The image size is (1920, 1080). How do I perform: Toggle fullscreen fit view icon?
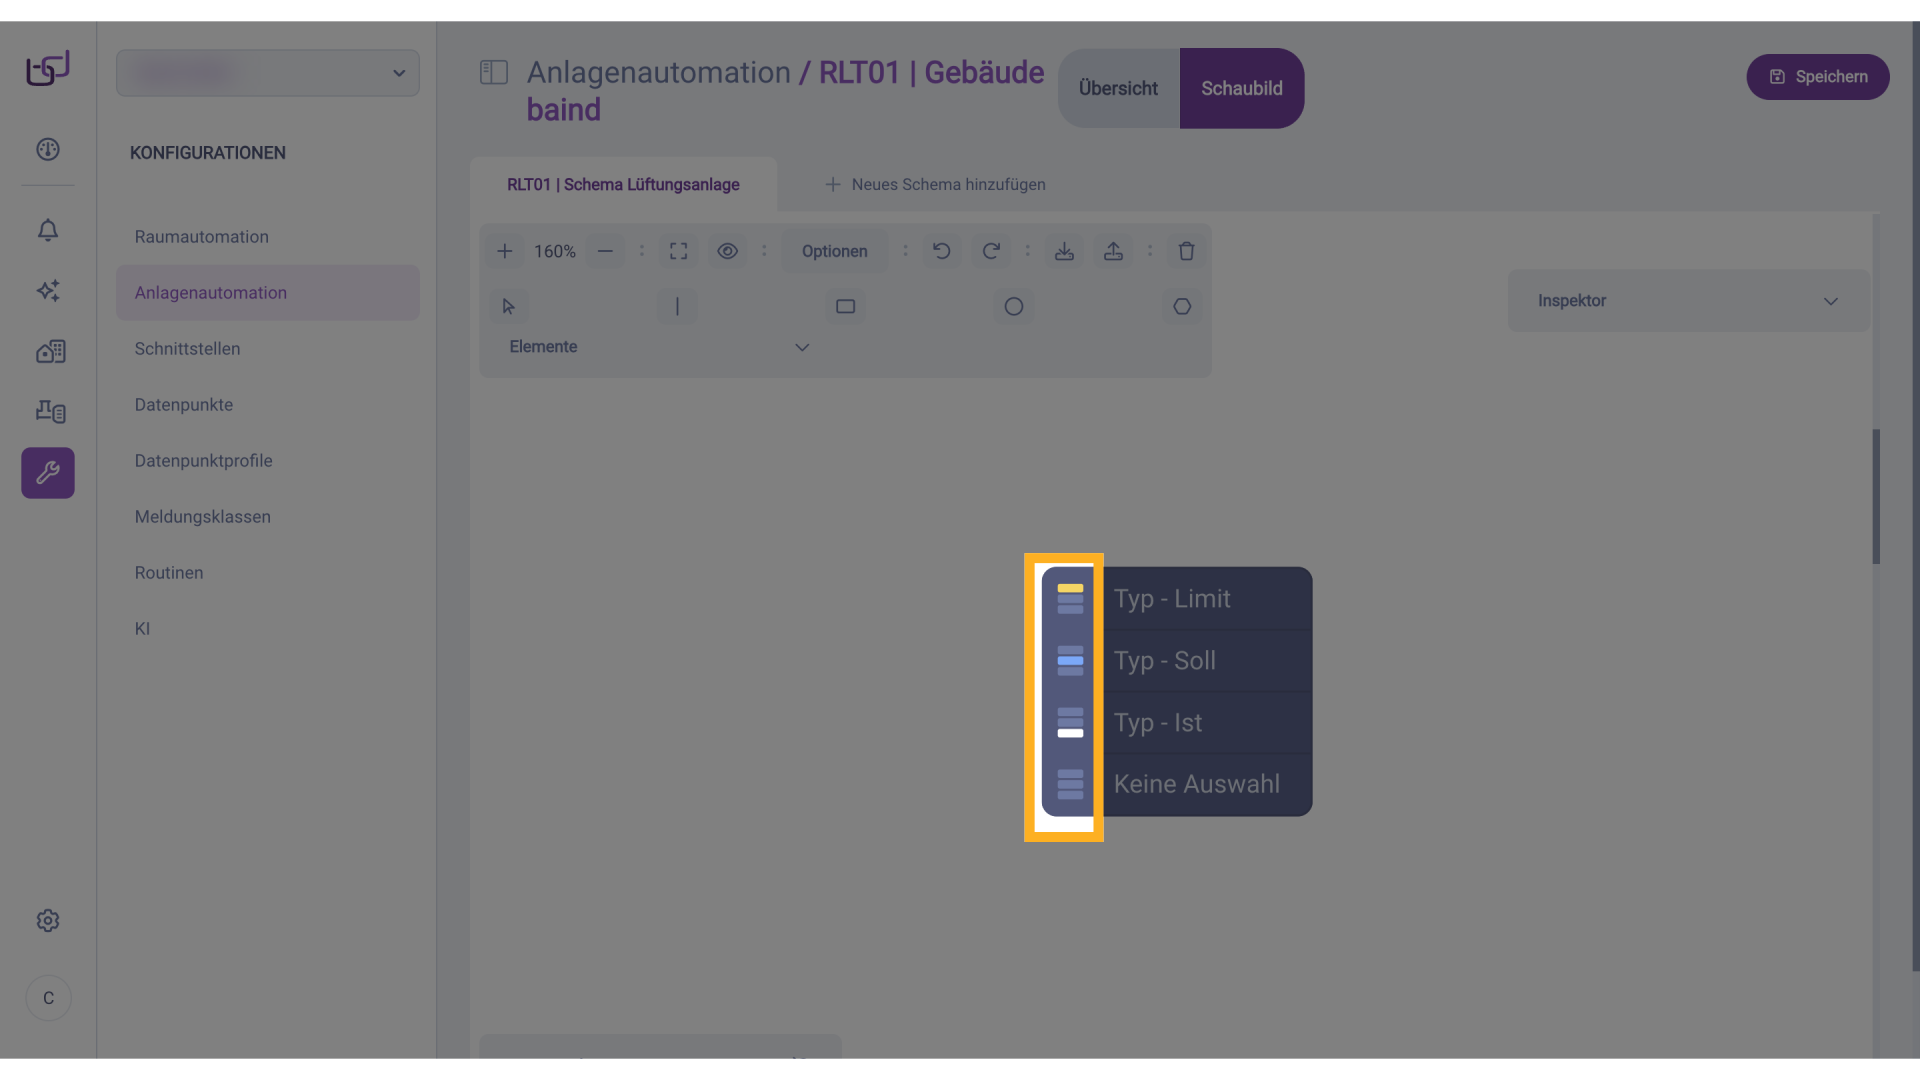coord(678,251)
